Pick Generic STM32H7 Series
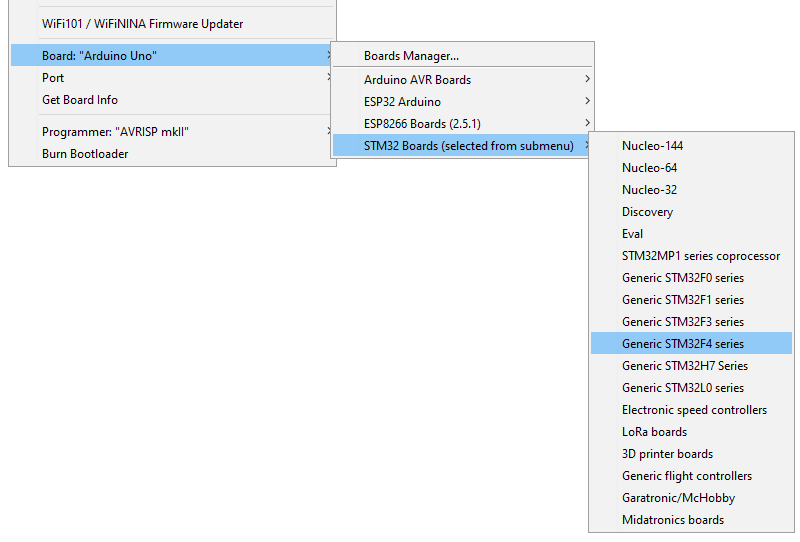 pos(691,365)
